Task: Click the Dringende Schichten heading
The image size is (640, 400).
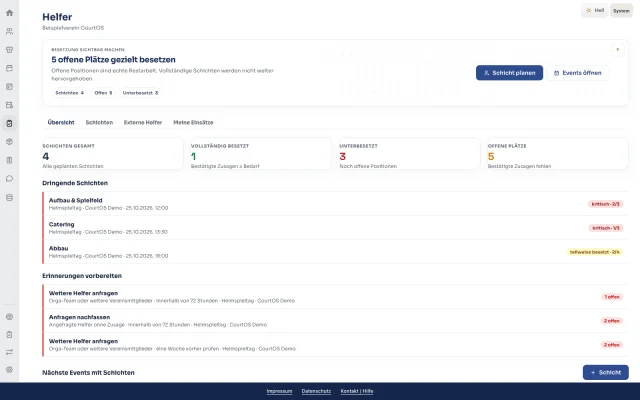Action: point(75,183)
